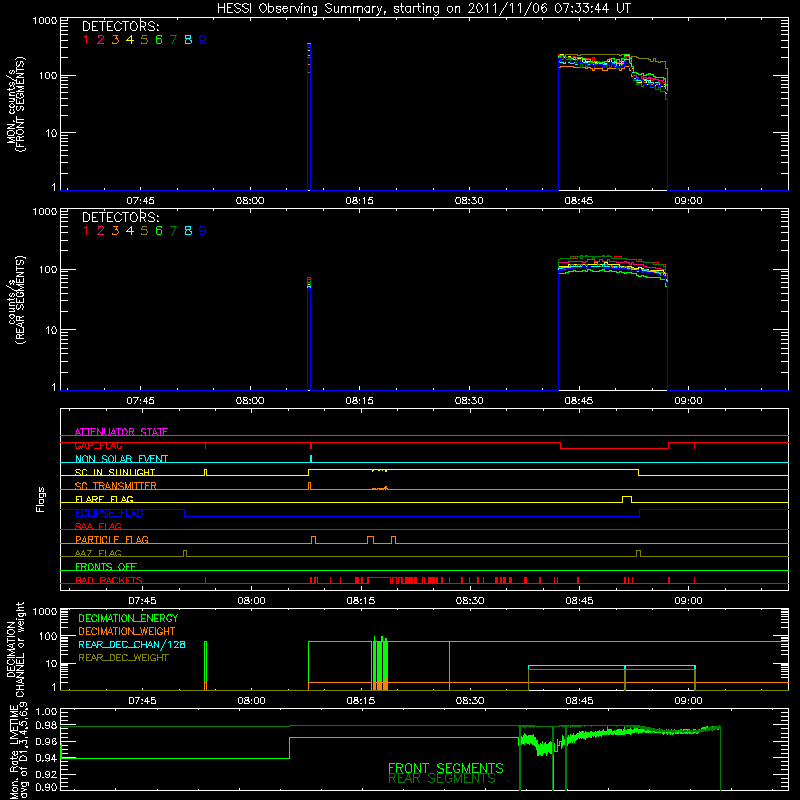The image size is (800, 800).
Task: Select detector 3 in front segments legend
Action: point(115,40)
